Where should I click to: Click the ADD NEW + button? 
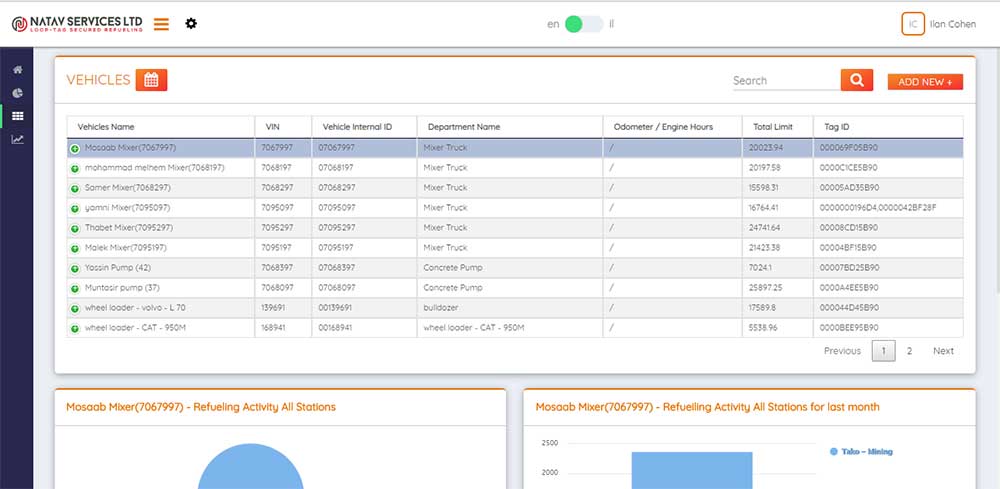click(x=925, y=82)
